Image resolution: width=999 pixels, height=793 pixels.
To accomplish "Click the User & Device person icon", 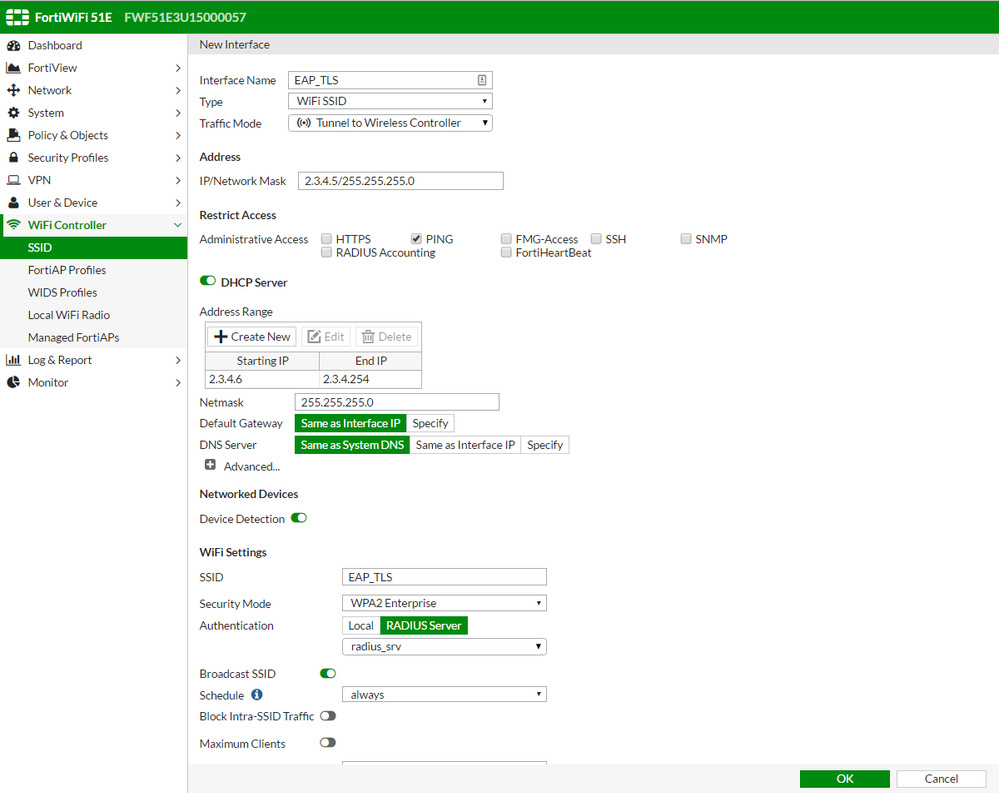I will 13,203.
